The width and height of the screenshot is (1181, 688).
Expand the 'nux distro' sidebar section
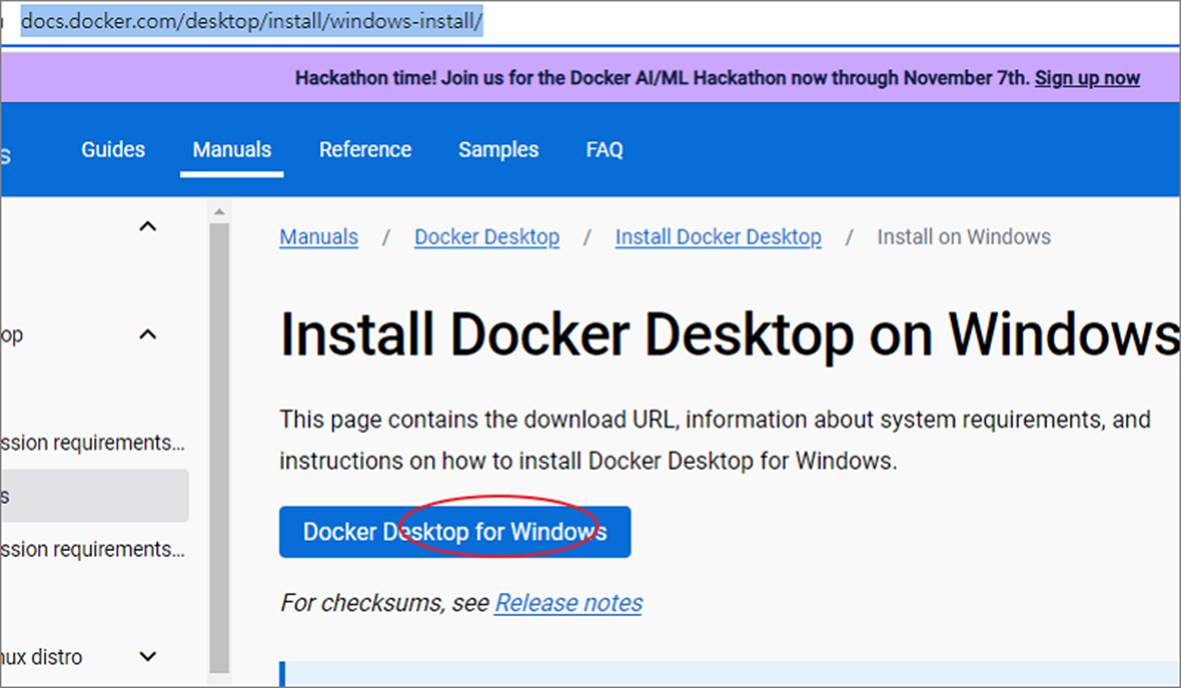[x=148, y=656]
